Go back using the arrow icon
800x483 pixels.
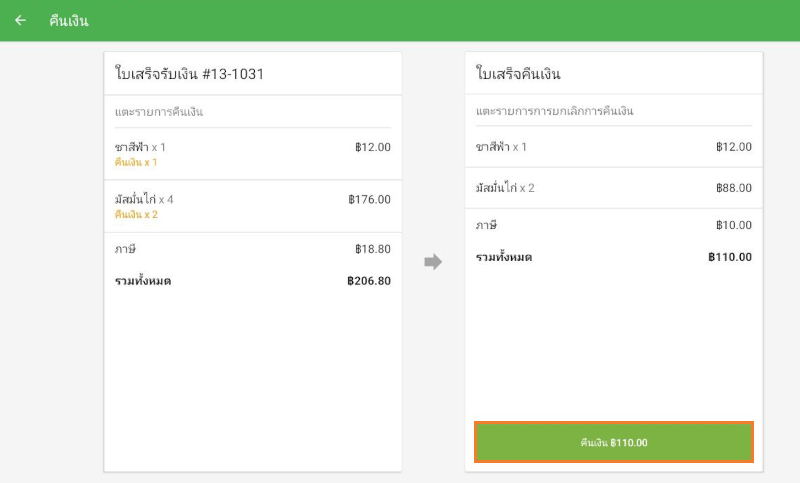tap(20, 20)
